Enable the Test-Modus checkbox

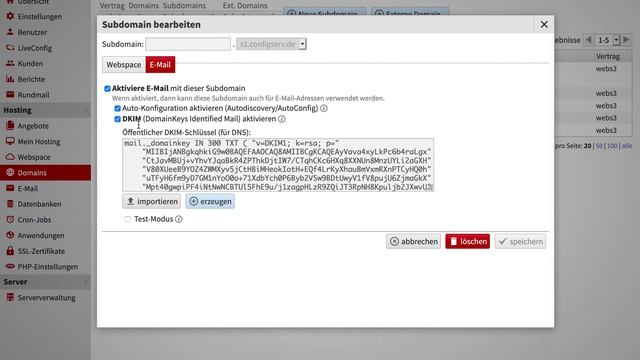tap(128, 219)
